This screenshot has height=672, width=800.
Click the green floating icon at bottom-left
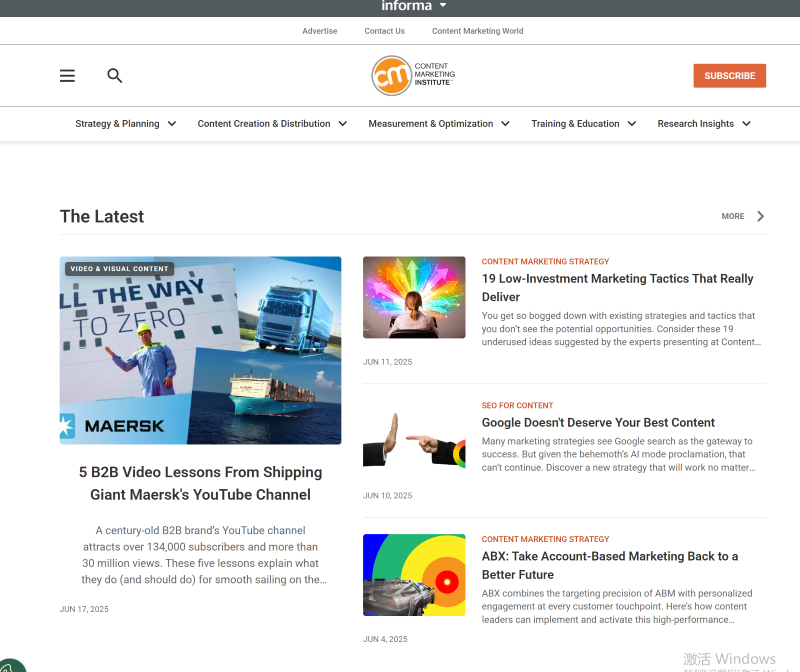click(11, 665)
